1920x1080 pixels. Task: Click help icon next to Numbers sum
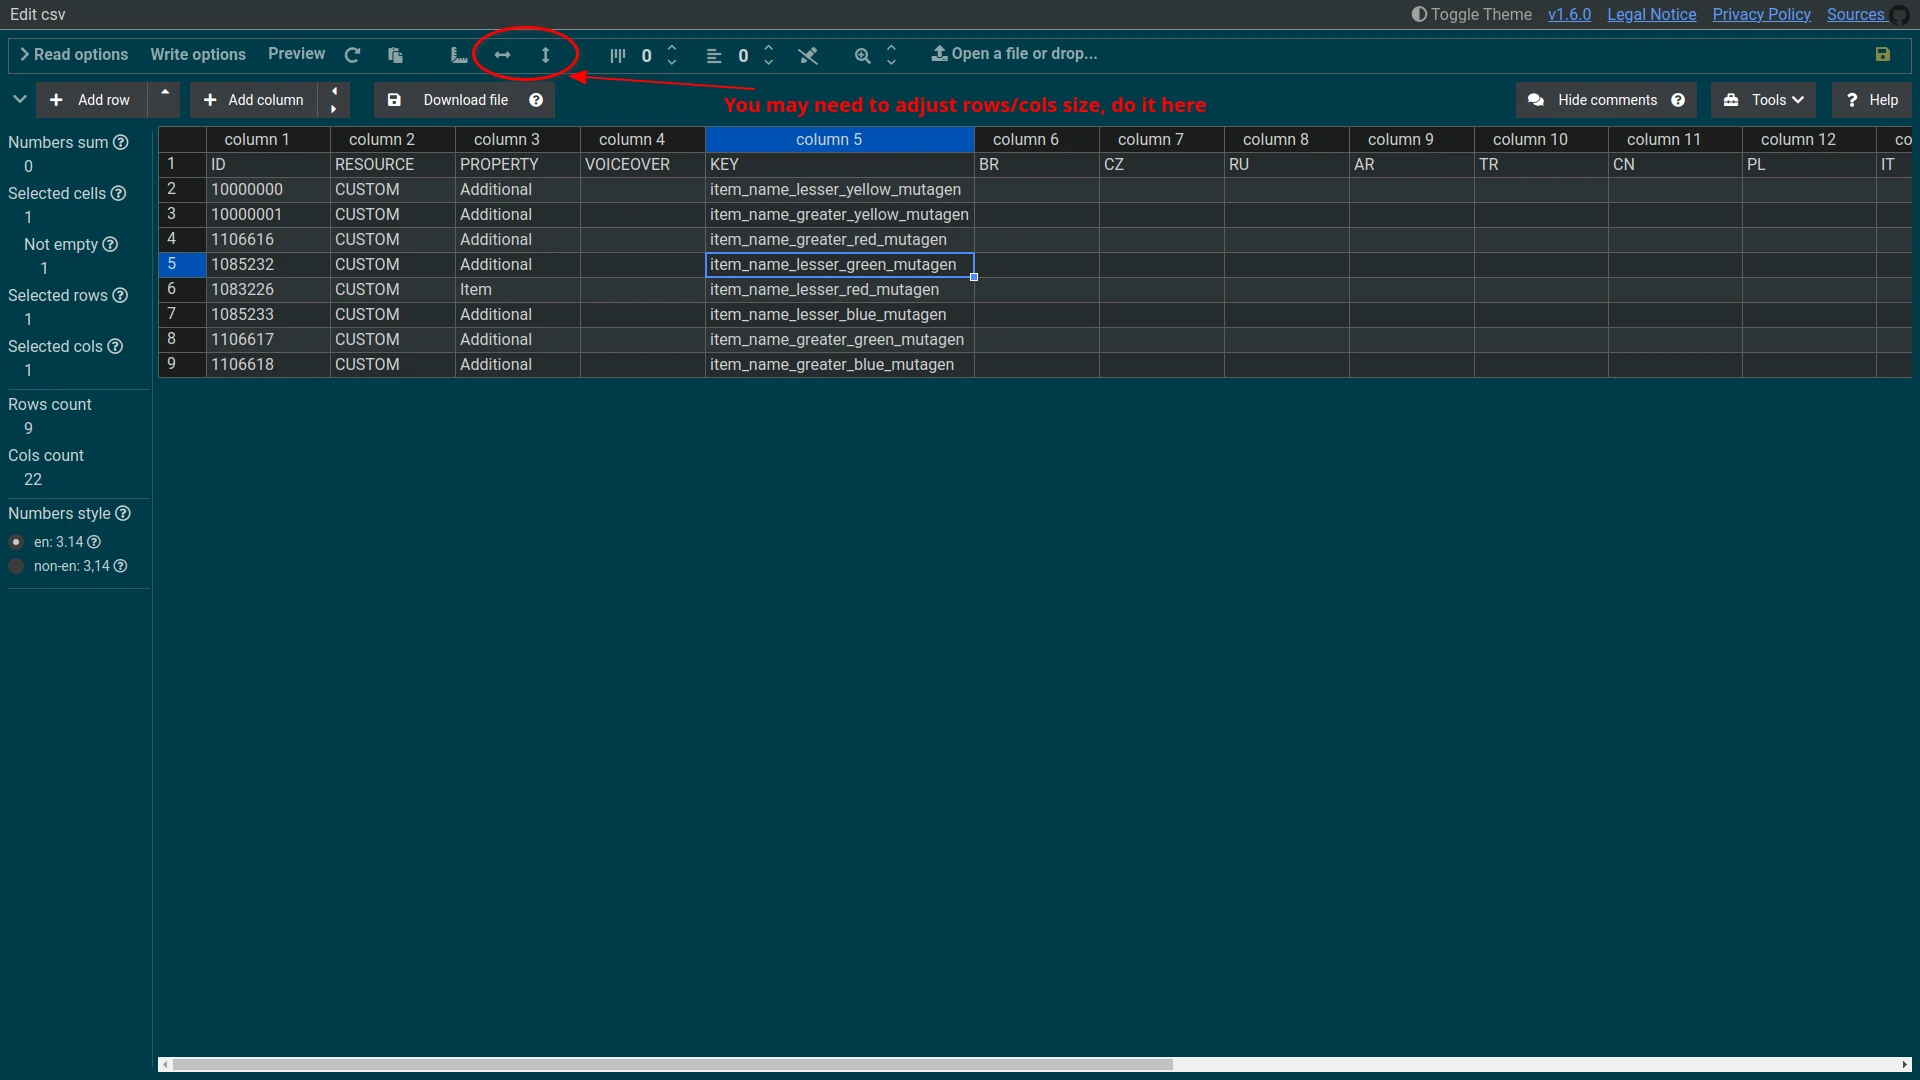point(121,142)
